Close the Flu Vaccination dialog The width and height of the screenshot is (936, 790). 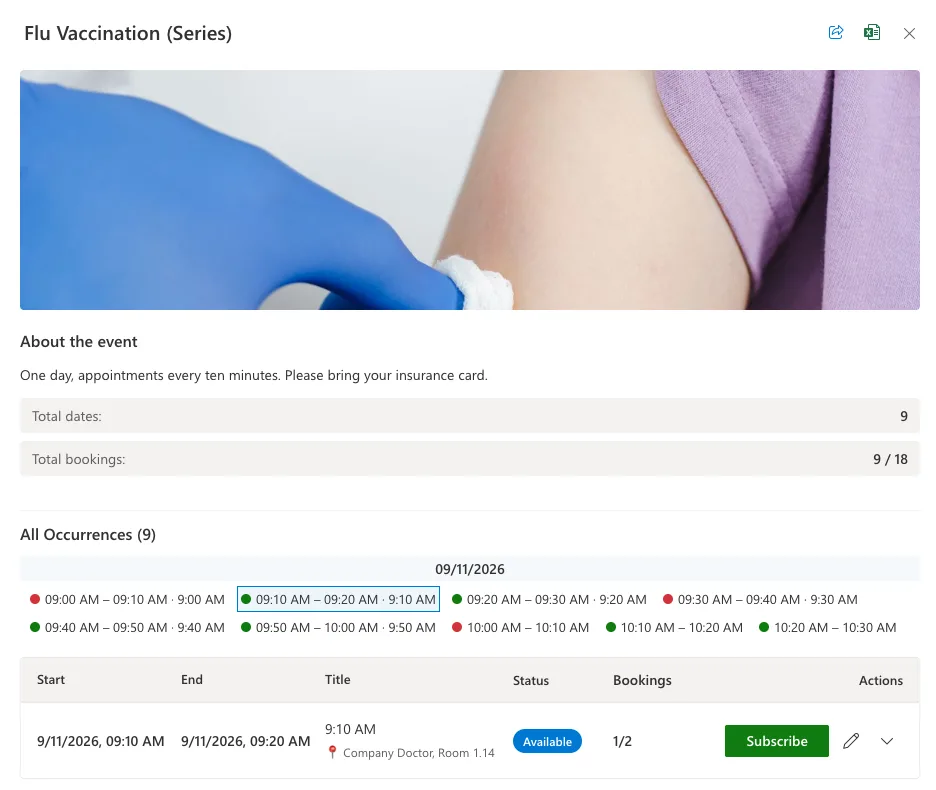(909, 33)
